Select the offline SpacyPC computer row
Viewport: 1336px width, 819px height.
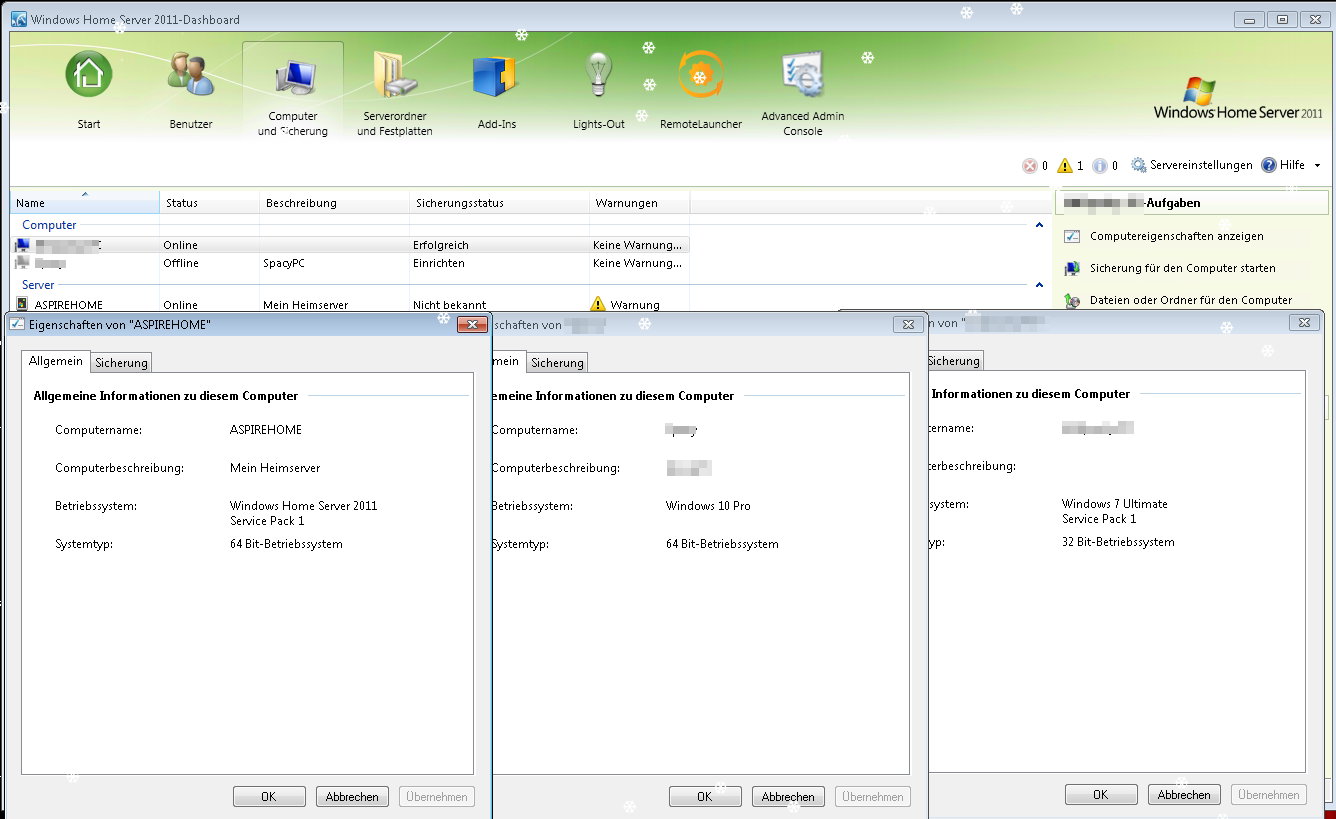coord(350,263)
